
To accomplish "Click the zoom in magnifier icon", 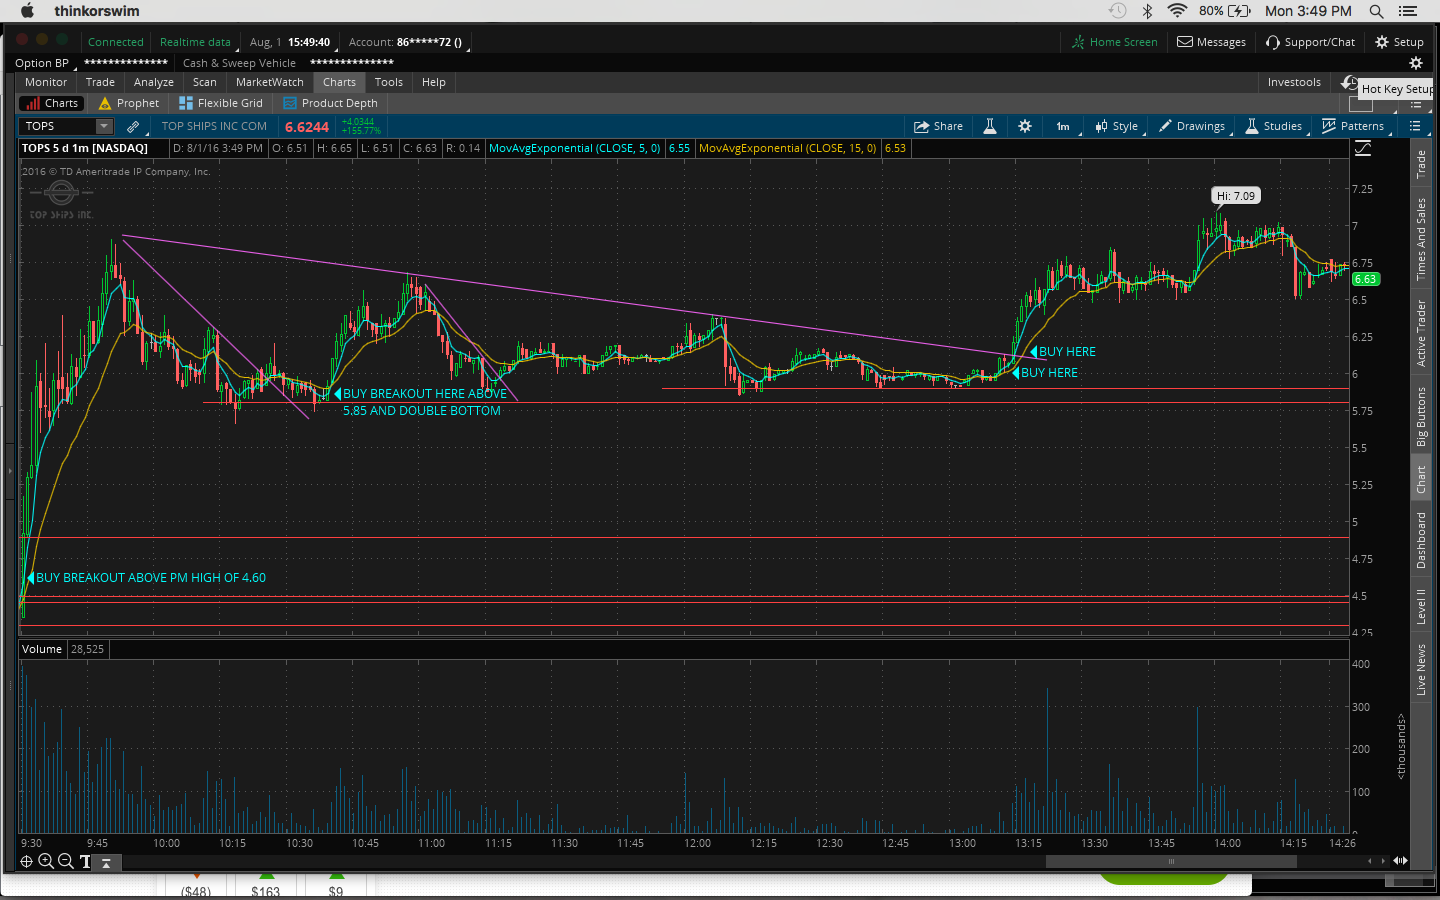I will pyautogui.click(x=45, y=861).
